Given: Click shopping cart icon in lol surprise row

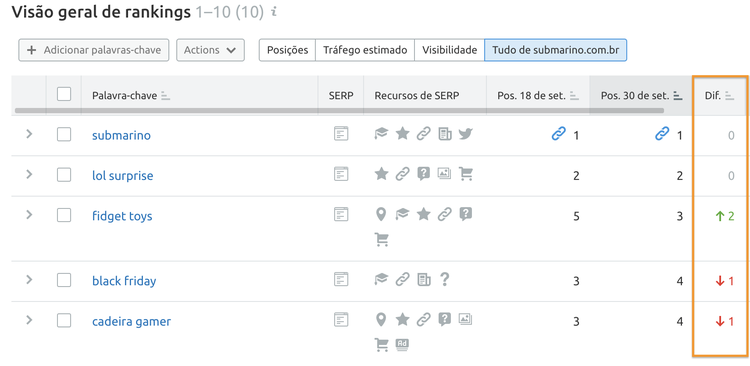Looking at the screenshot, I should coord(465,174).
